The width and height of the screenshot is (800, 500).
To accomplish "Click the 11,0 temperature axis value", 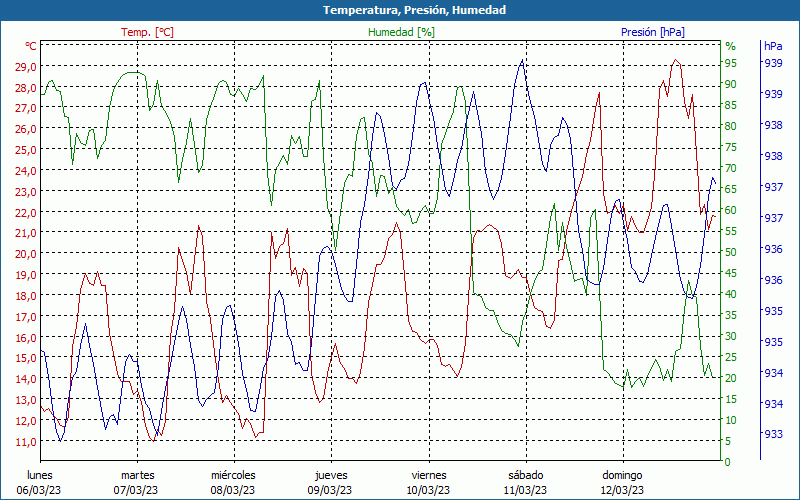I will [x=27, y=442].
